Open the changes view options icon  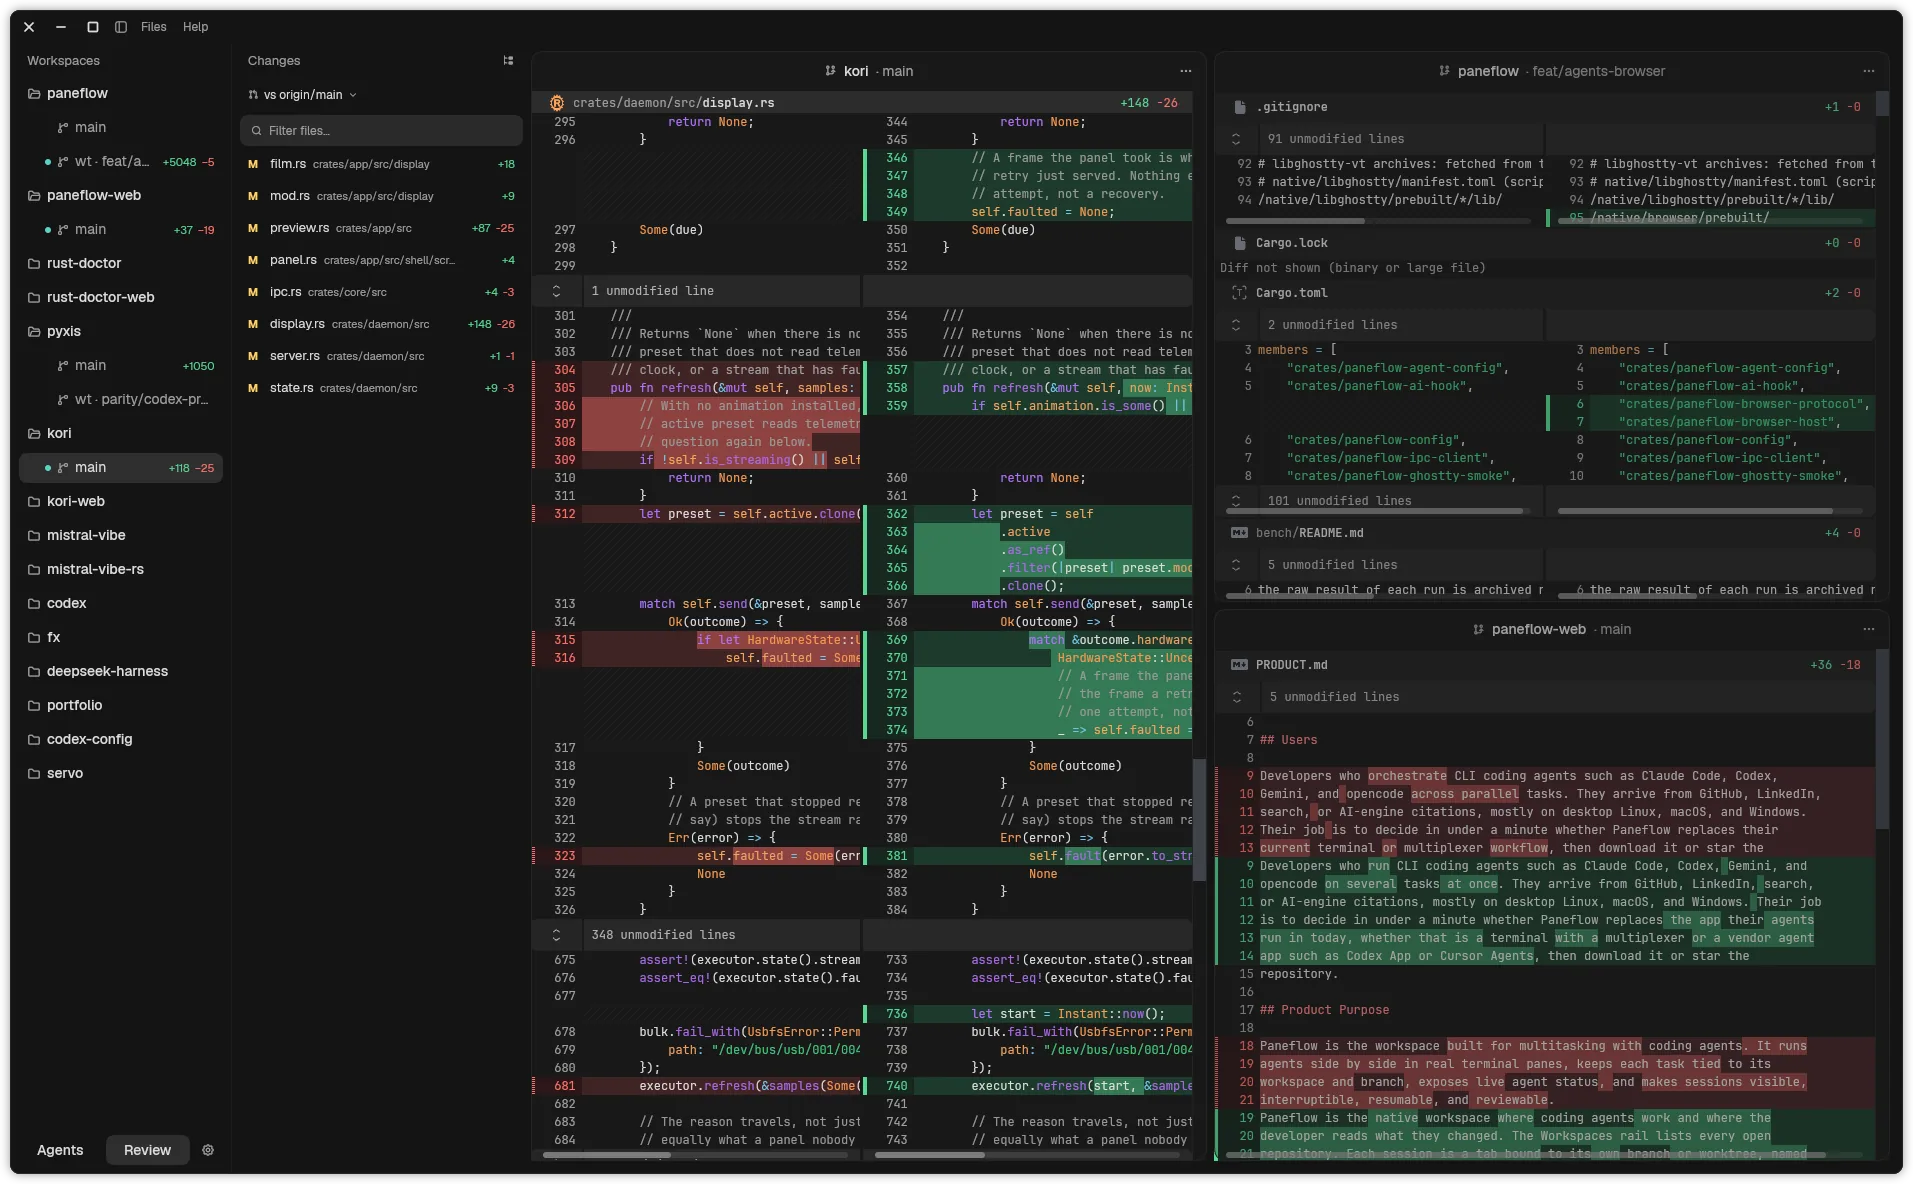pos(508,61)
